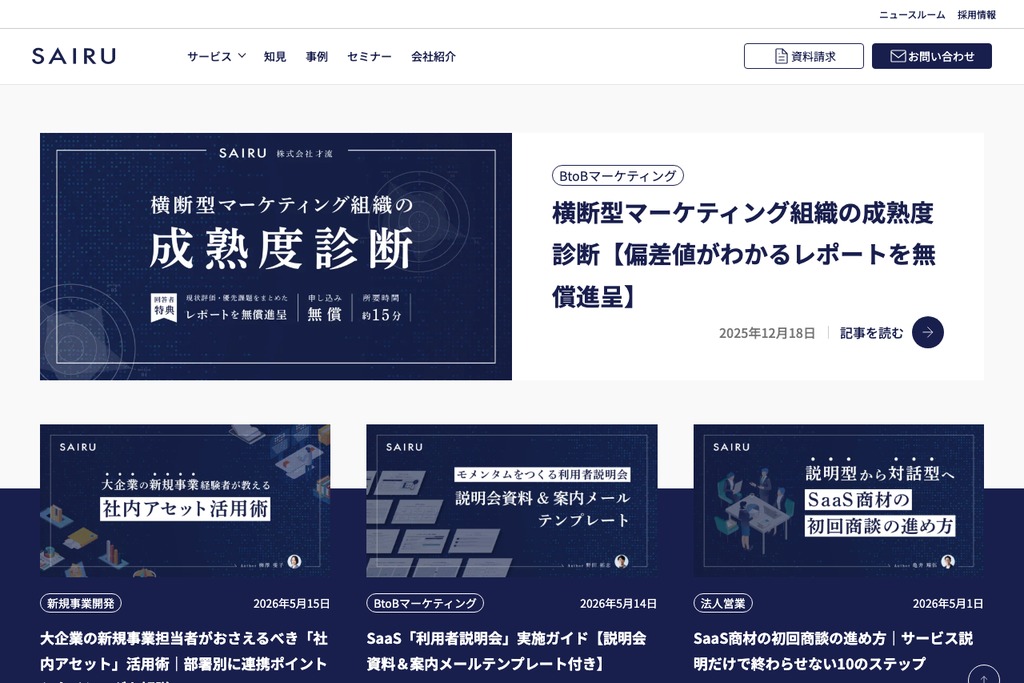Open the セミナー menu item
The image size is (1024, 683).
click(370, 57)
